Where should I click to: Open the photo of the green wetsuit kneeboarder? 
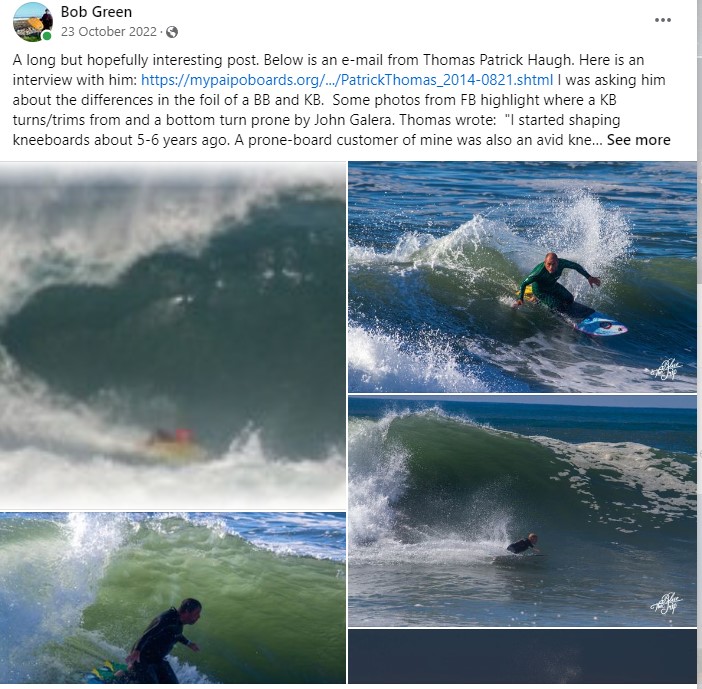click(522, 277)
